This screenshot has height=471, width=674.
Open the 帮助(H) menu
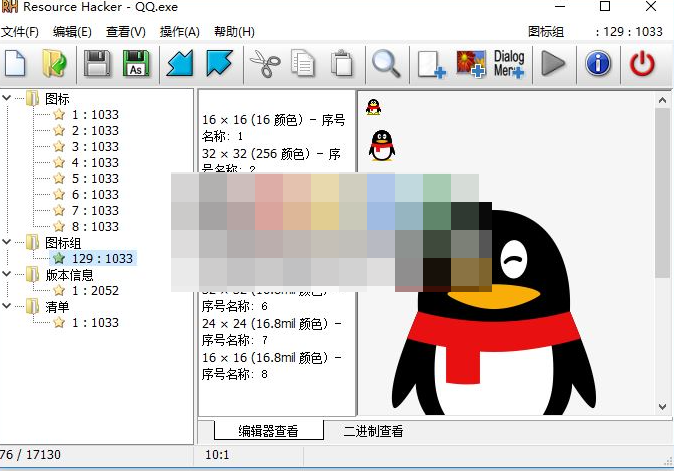coord(234,32)
